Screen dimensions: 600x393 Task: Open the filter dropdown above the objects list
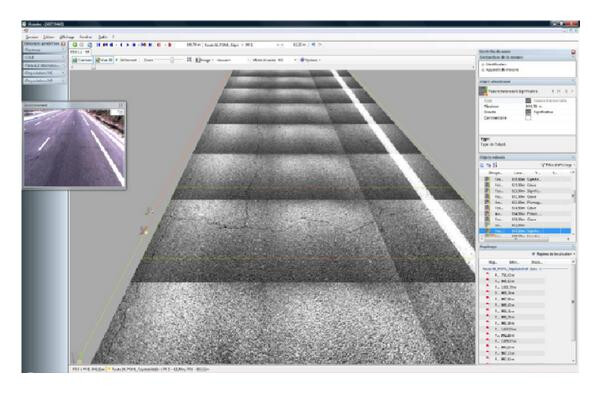[558, 165]
